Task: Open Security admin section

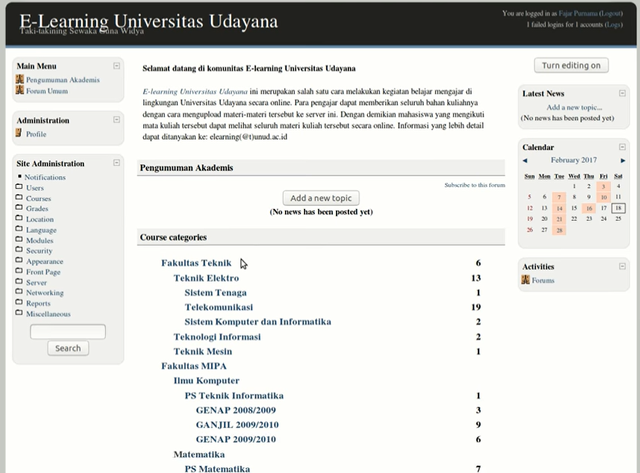Action: click(x=39, y=251)
